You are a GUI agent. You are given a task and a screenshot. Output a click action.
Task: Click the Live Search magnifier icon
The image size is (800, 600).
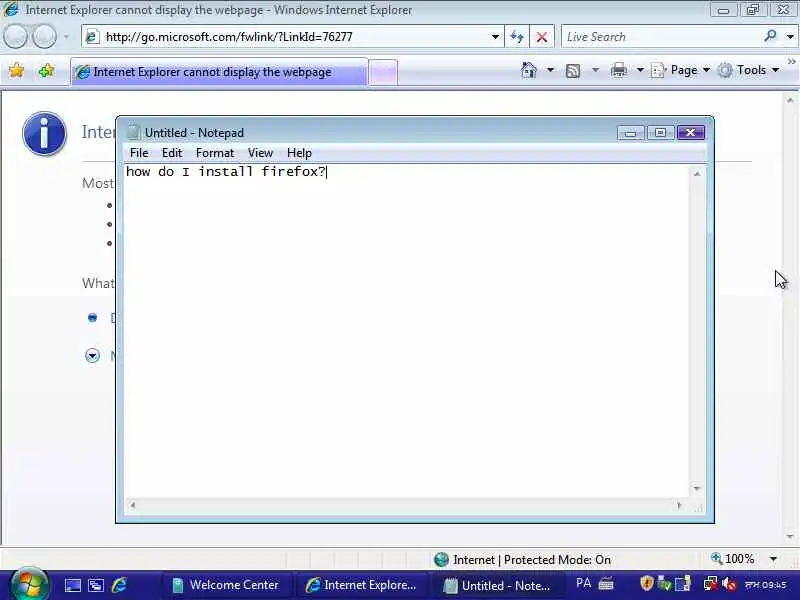click(770, 36)
